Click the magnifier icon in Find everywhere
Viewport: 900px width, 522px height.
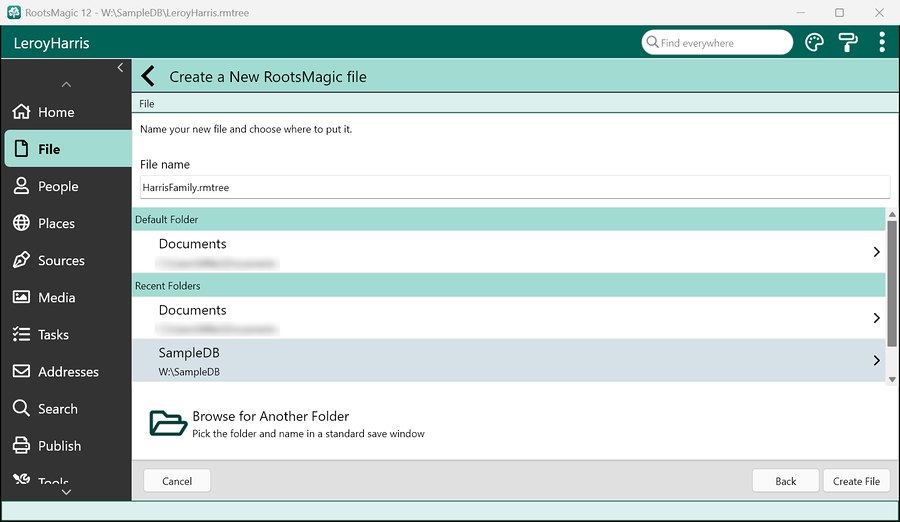[x=652, y=42]
